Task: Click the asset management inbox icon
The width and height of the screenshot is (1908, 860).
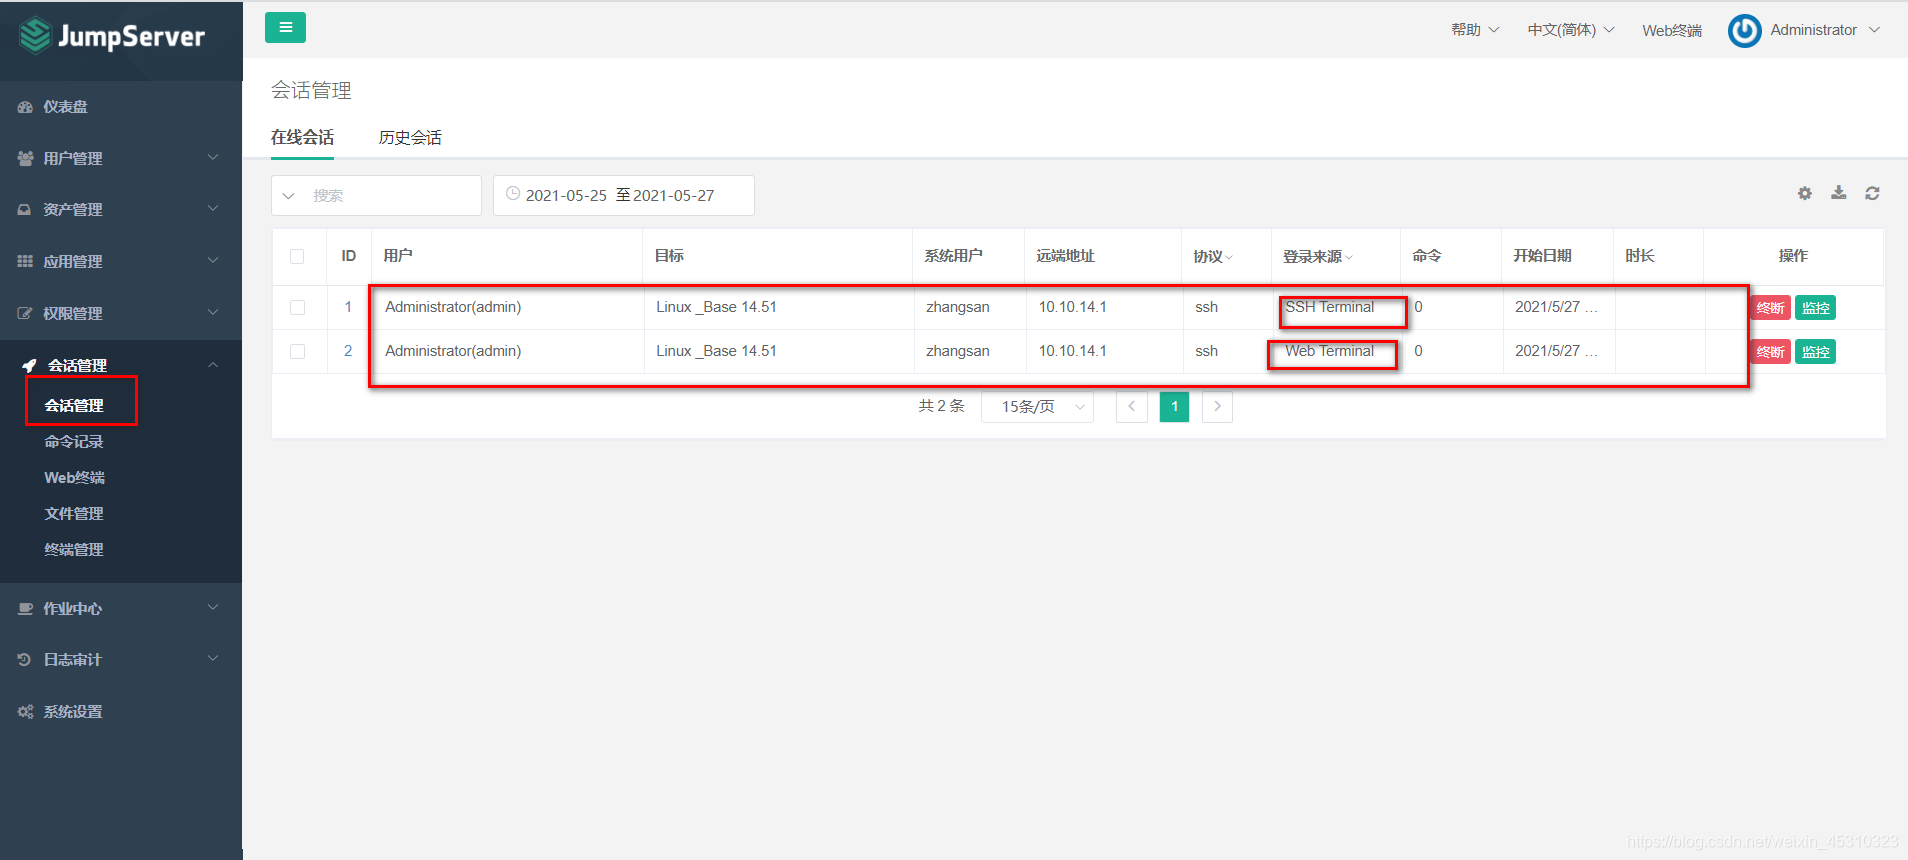Action: 25,210
